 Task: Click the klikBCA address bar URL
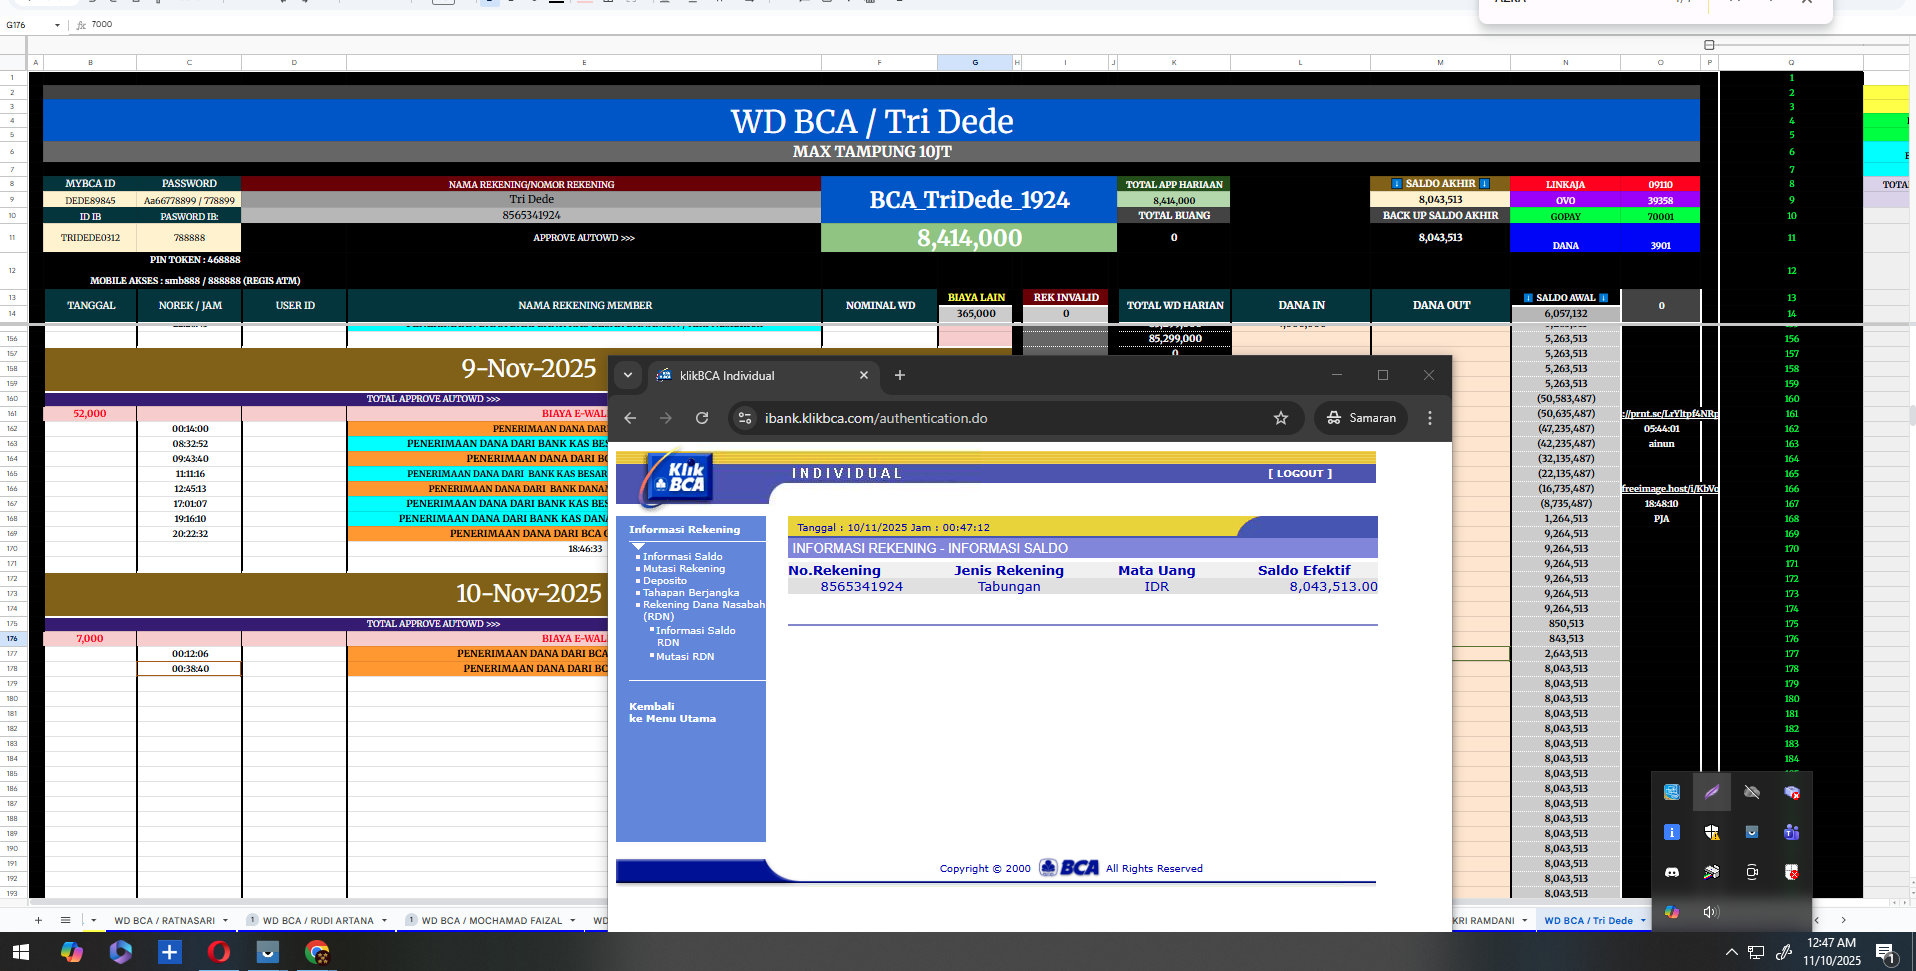point(876,418)
